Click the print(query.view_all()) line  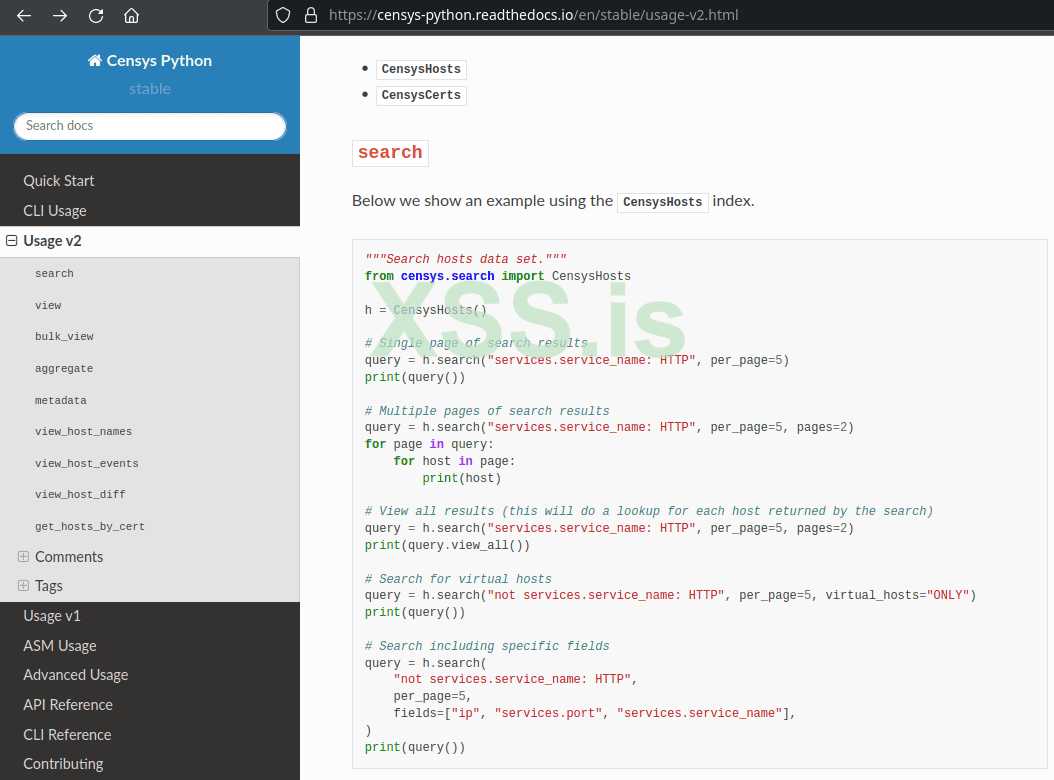(x=448, y=545)
